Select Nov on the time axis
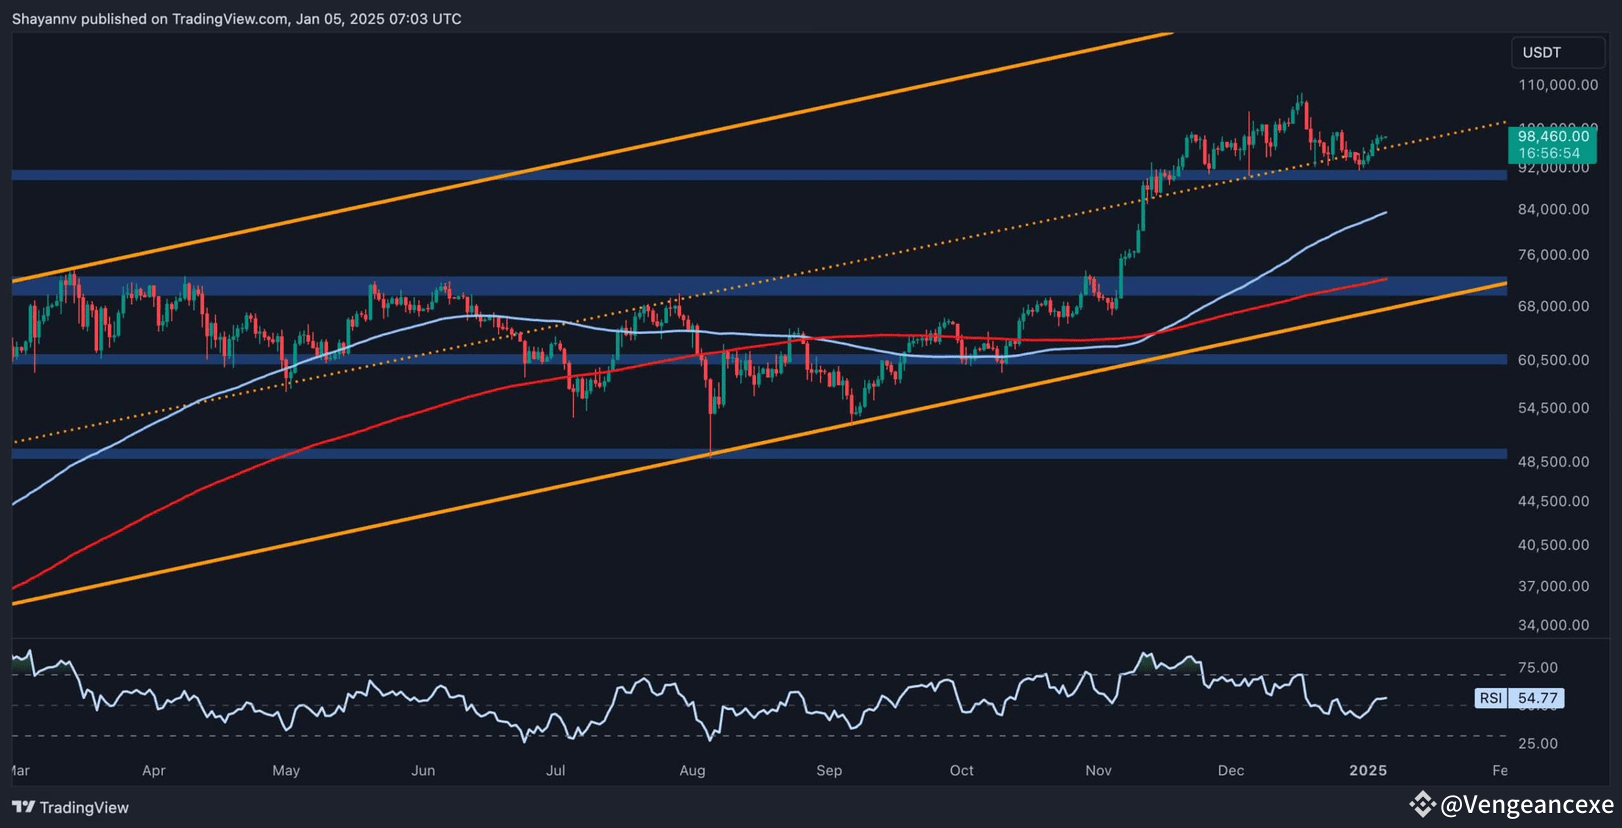The image size is (1622, 828). click(1098, 770)
